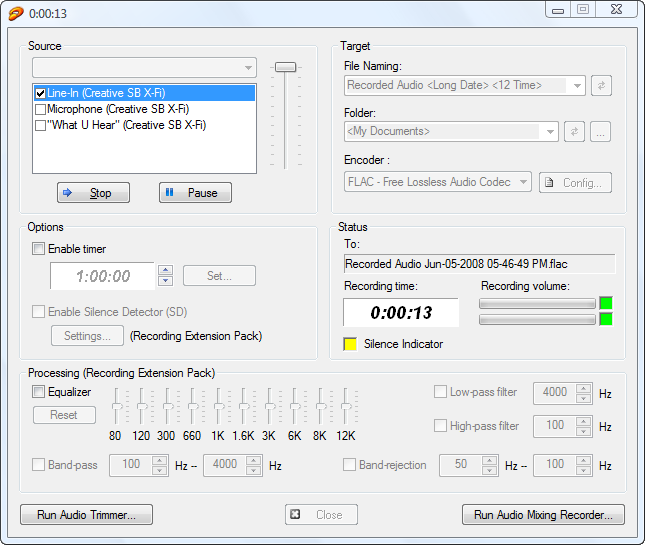Expand the File Naming dropdown
The width and height of the screenshot is (645, 545).
click(577, 86)
